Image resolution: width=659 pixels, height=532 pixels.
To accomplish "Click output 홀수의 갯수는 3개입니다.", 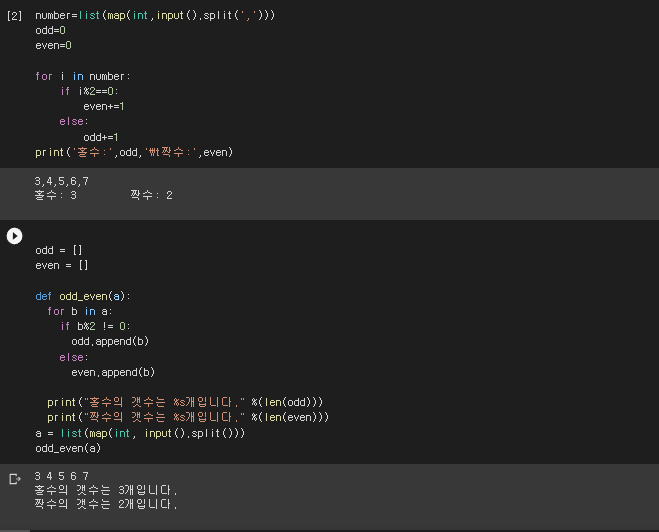I will coord(106,490).
